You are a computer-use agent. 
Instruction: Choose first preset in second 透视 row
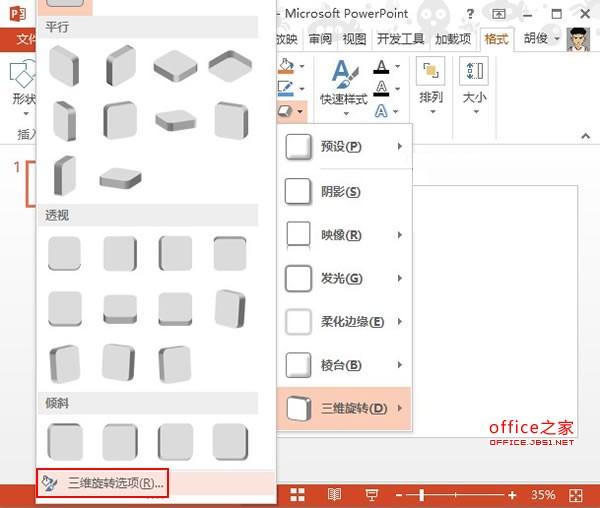[64, 308]
